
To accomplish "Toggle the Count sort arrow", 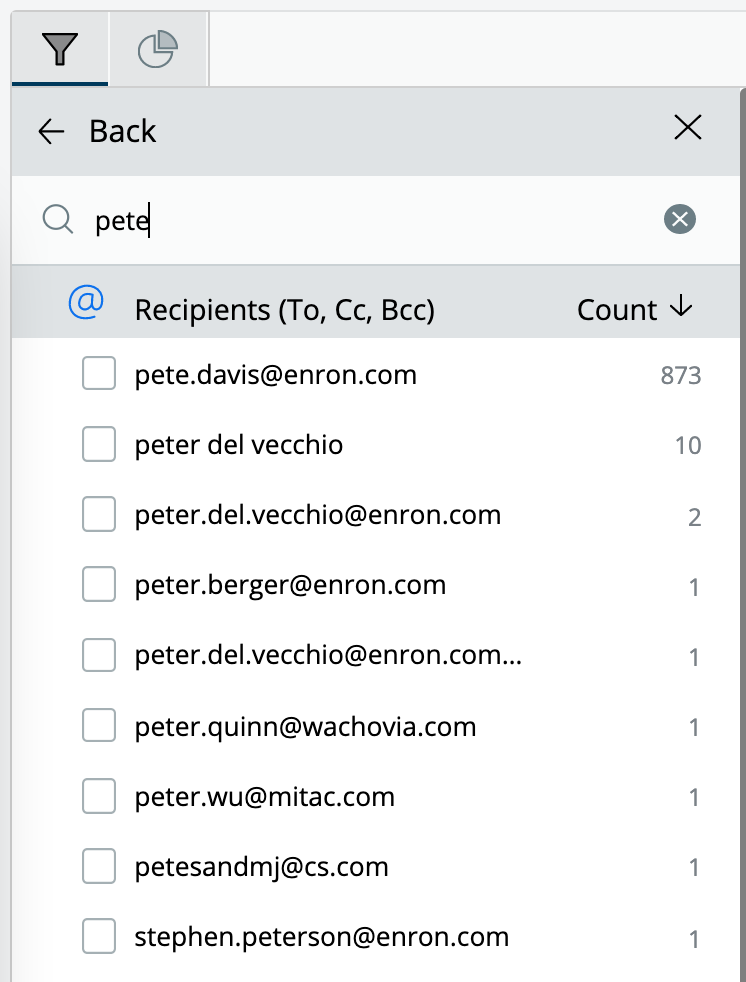I will click(680, 307).
